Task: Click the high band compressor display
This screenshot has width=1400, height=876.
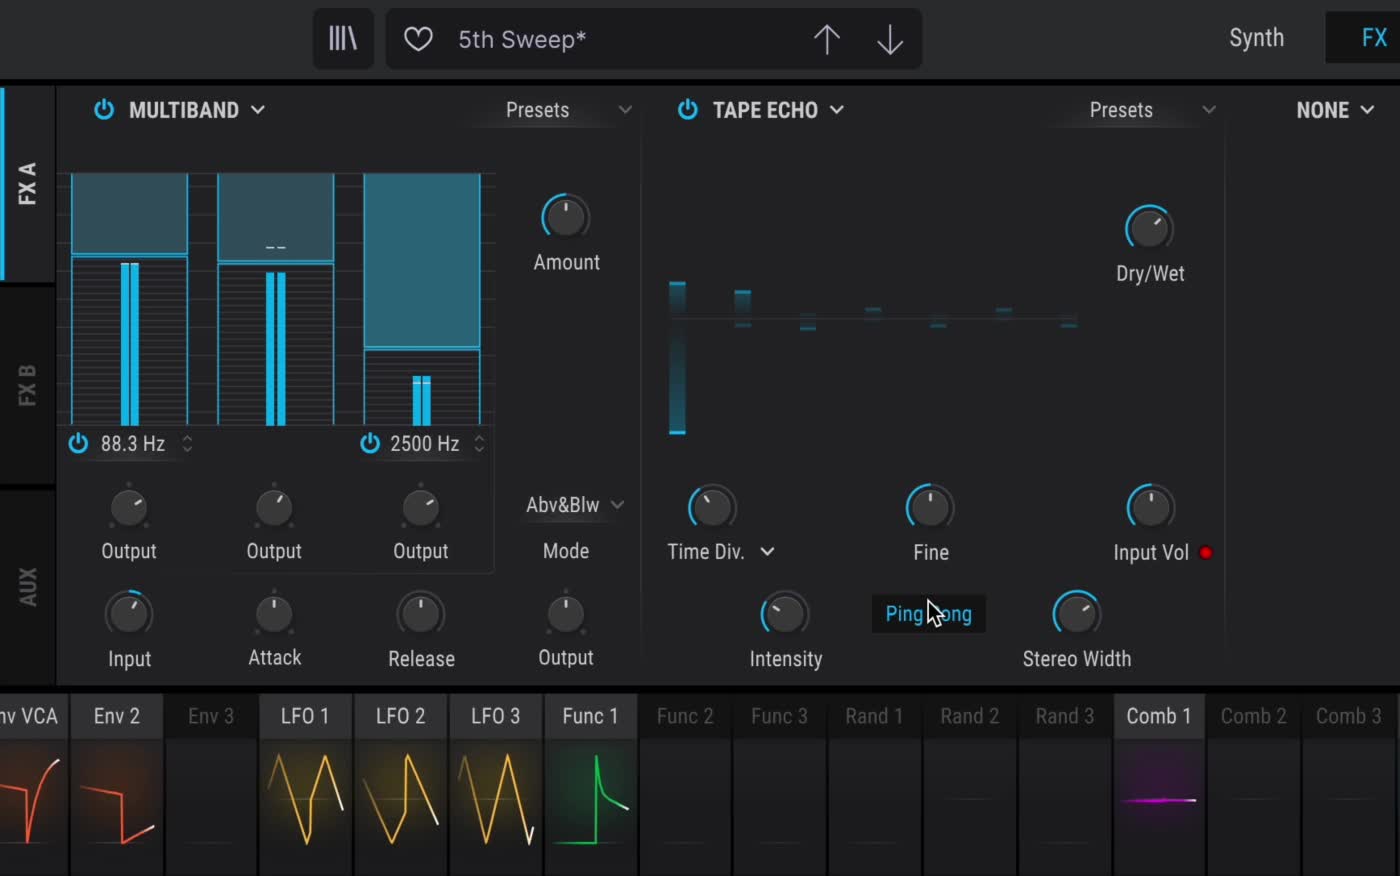Action: pos(422,298)
